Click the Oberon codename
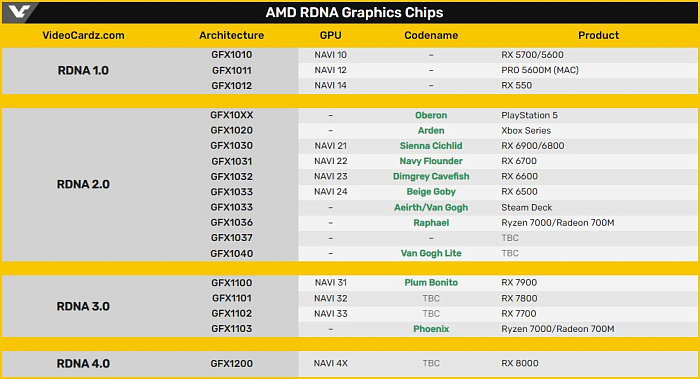The height and width of the screenshot is (379, 700). pyautogui.click(x=431, y=115)
